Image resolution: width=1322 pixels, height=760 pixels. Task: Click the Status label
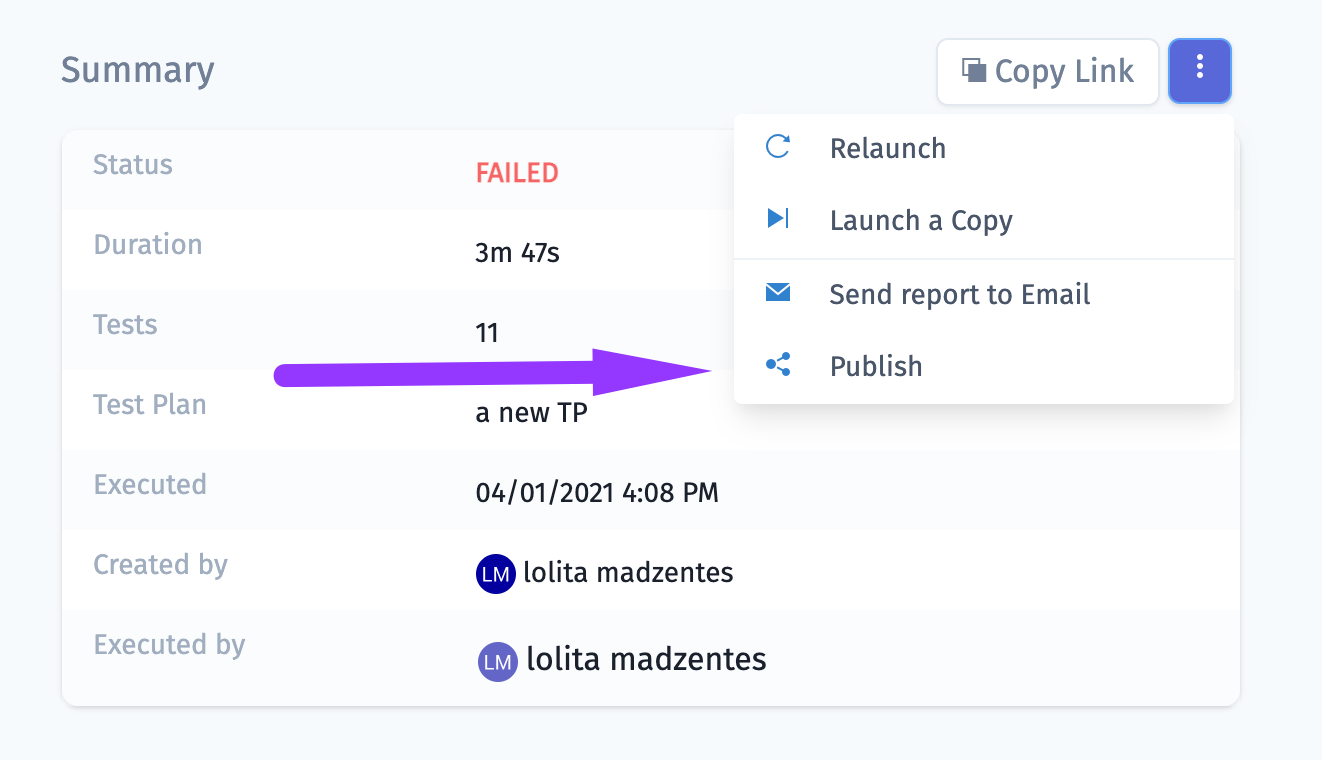(133, 165)
